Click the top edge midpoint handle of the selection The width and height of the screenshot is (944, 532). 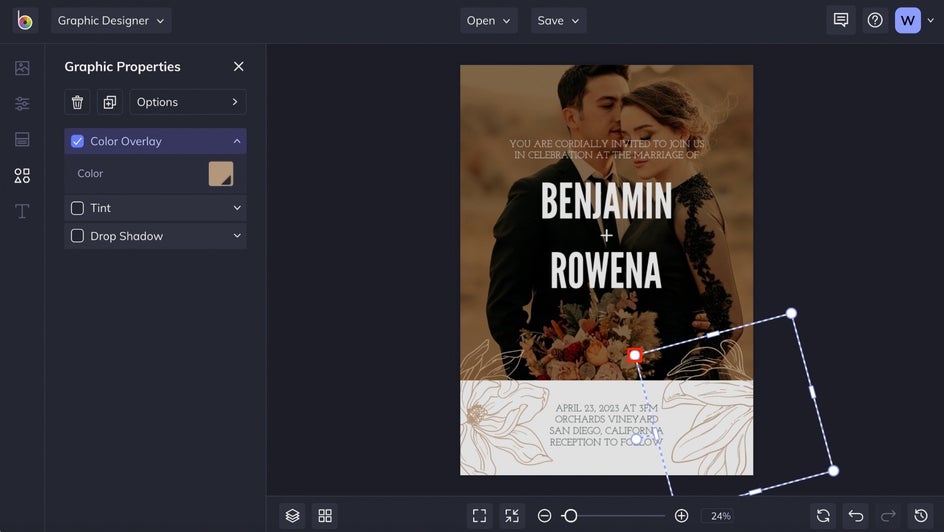(x=713, y=334)
